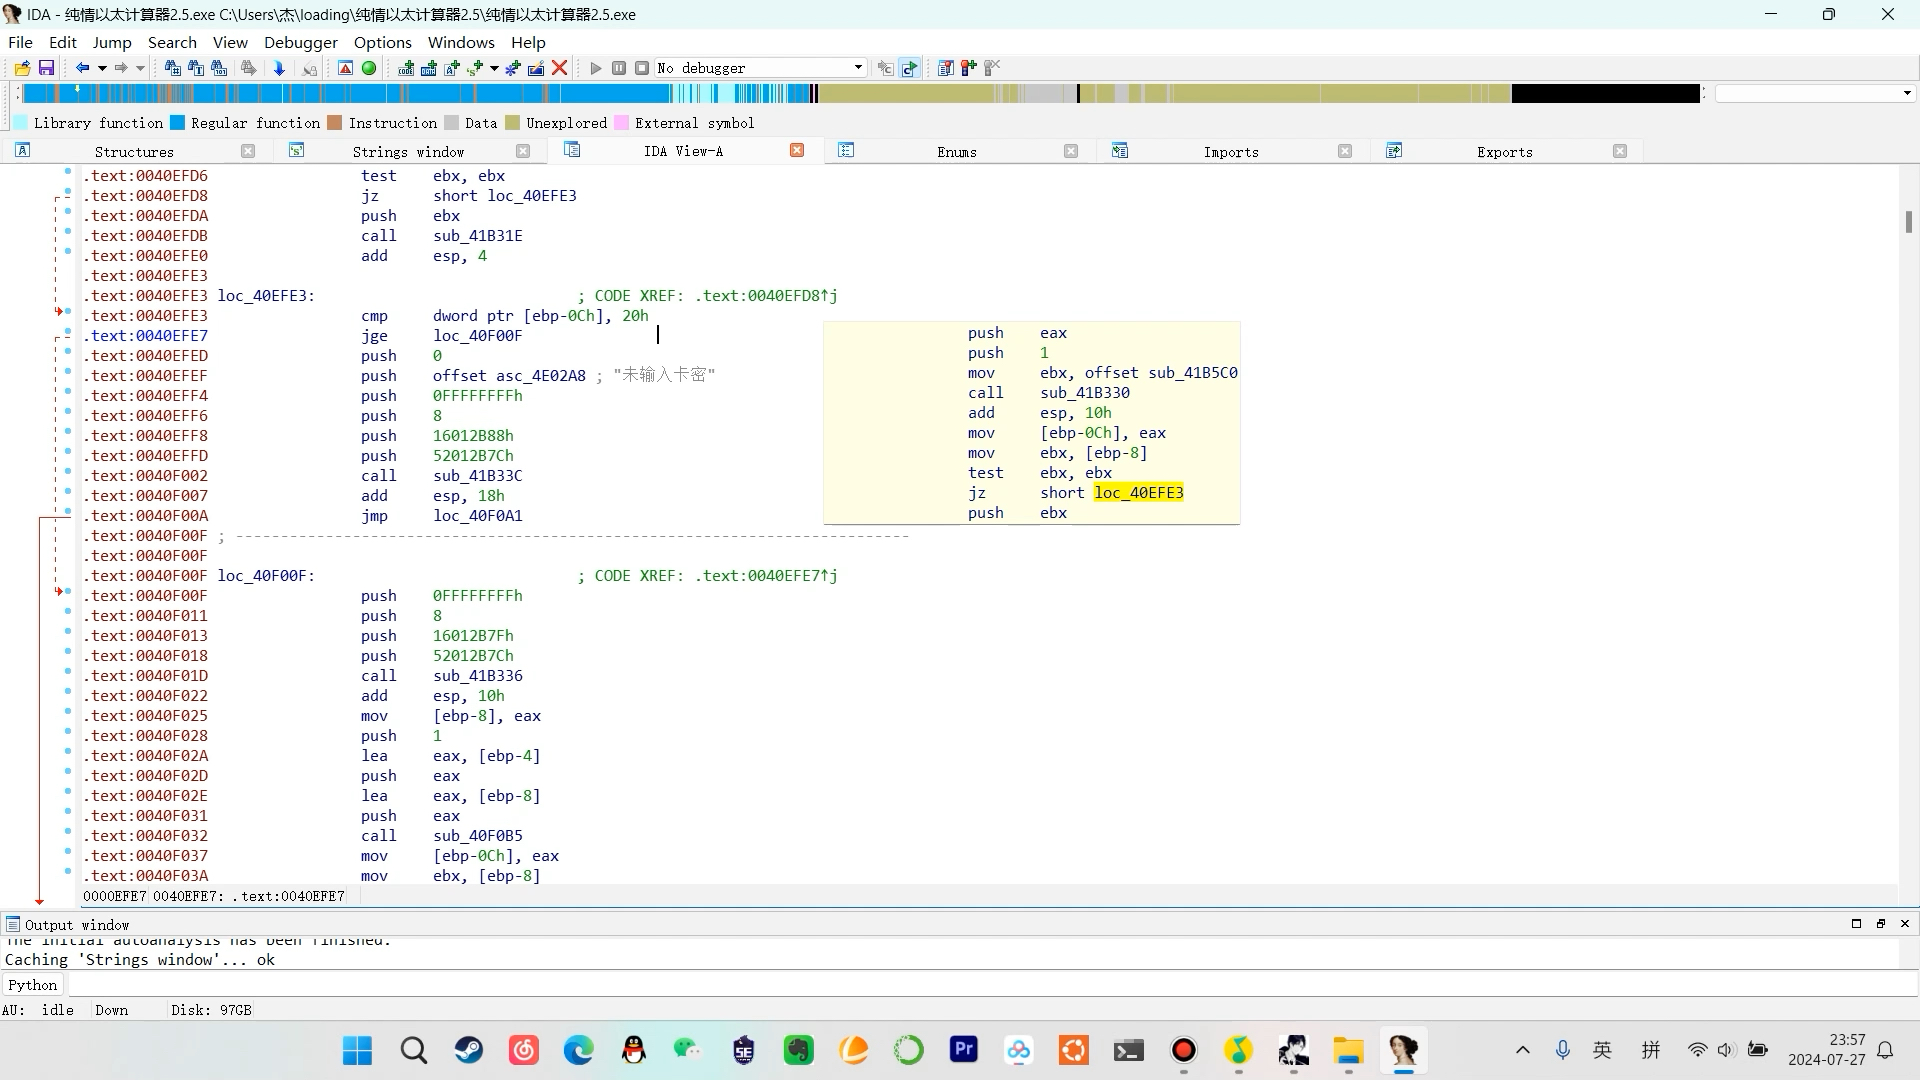Open the Debugger menu
This screenshot has width=1920, height=1080.
(x=300, y=42)
